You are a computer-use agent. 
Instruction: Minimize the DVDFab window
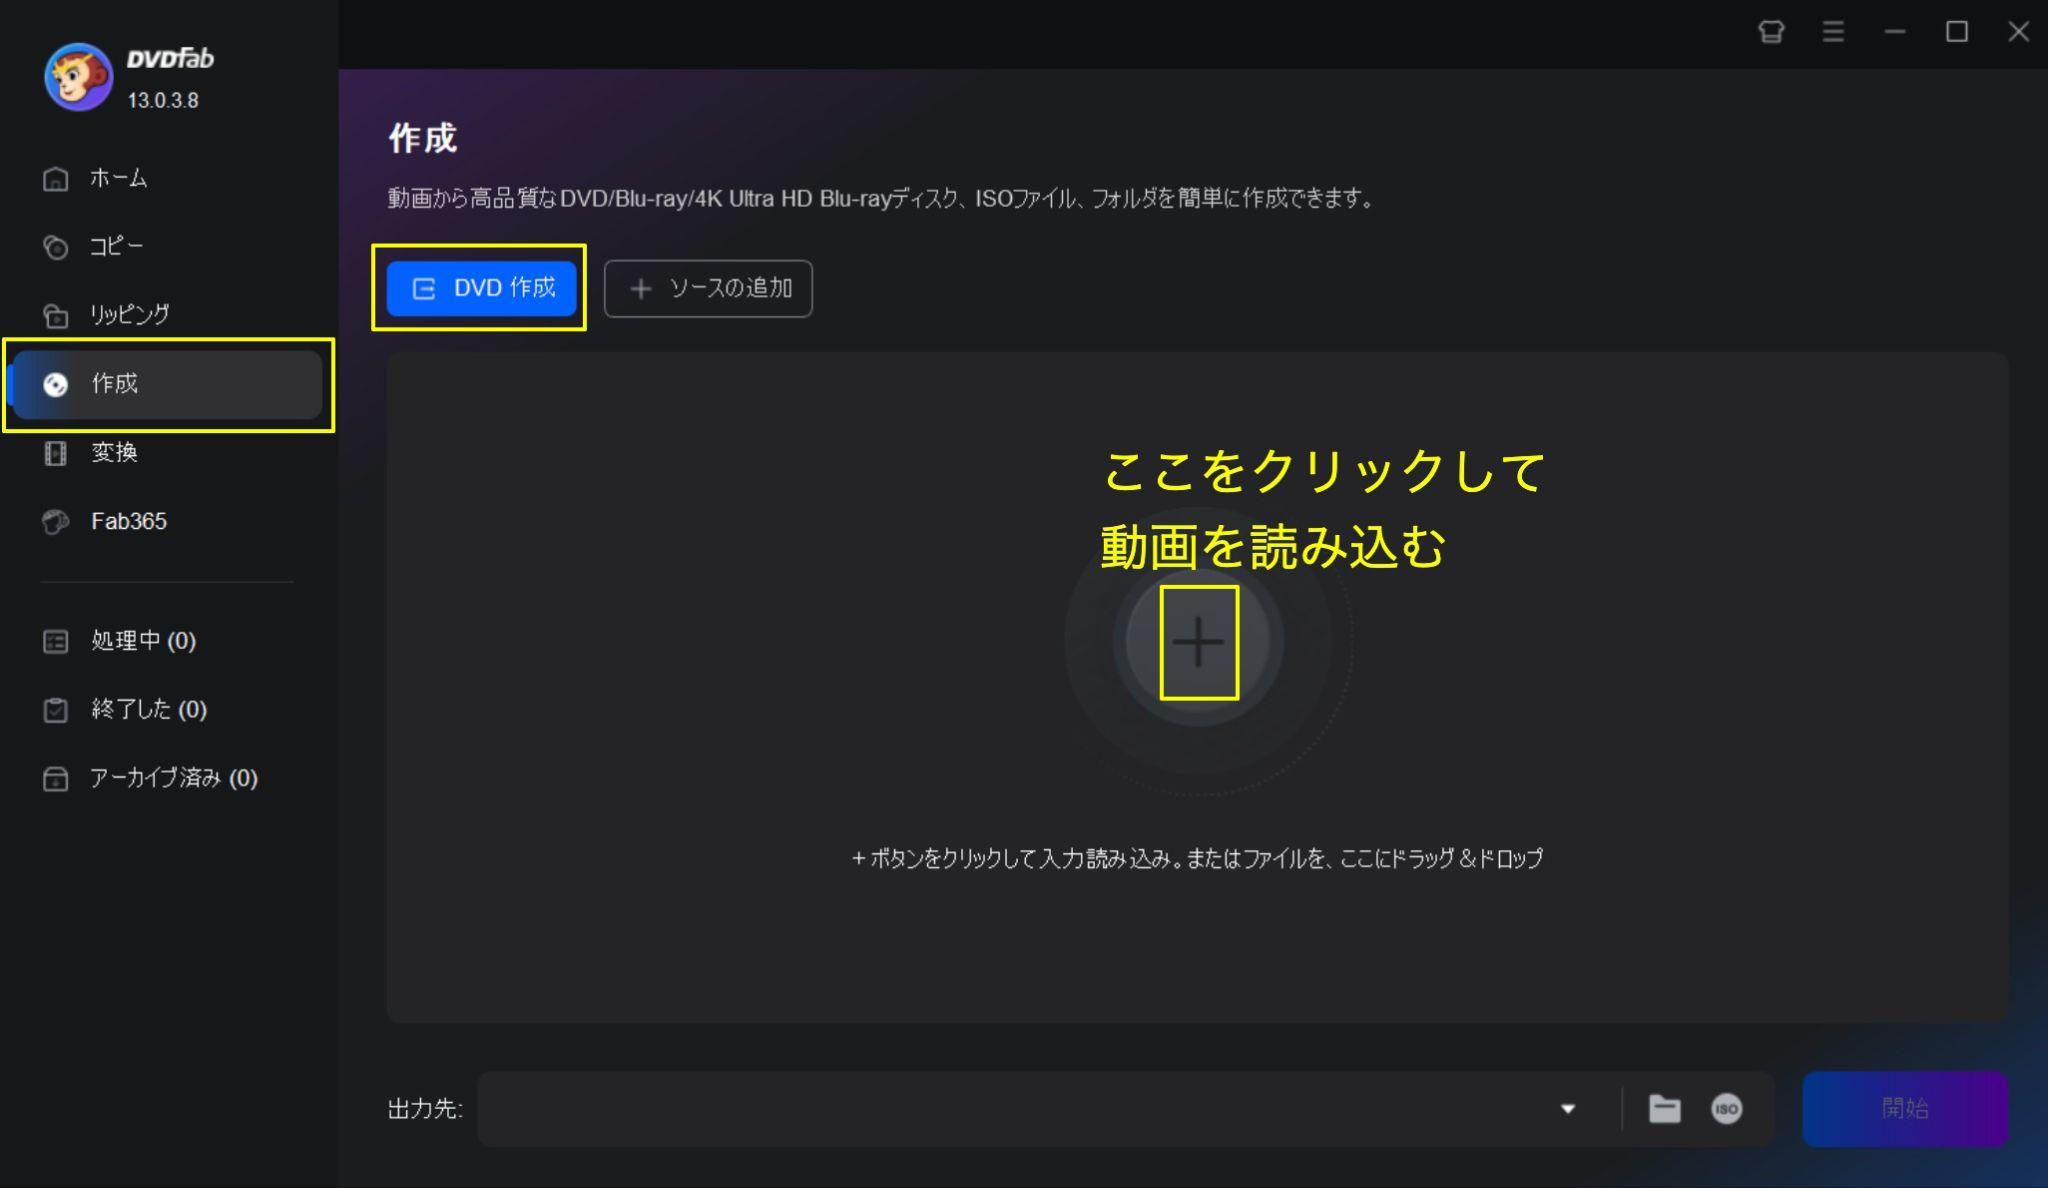tap(1895, 32)
